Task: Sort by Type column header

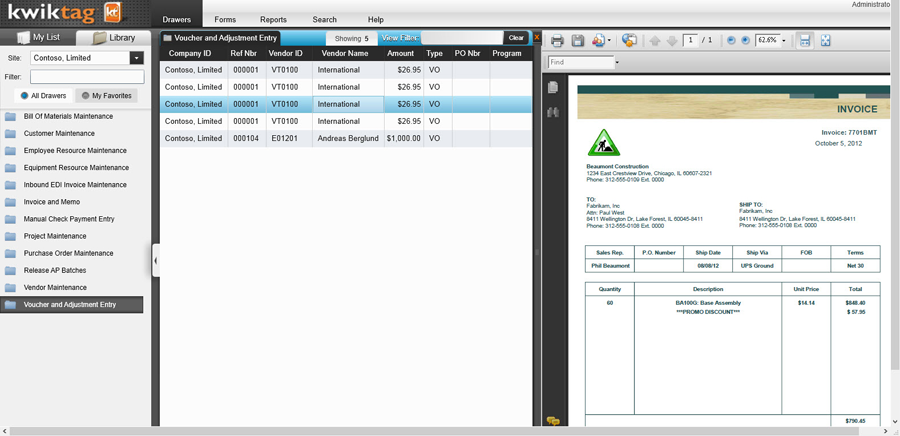Action: coord(435,53)
